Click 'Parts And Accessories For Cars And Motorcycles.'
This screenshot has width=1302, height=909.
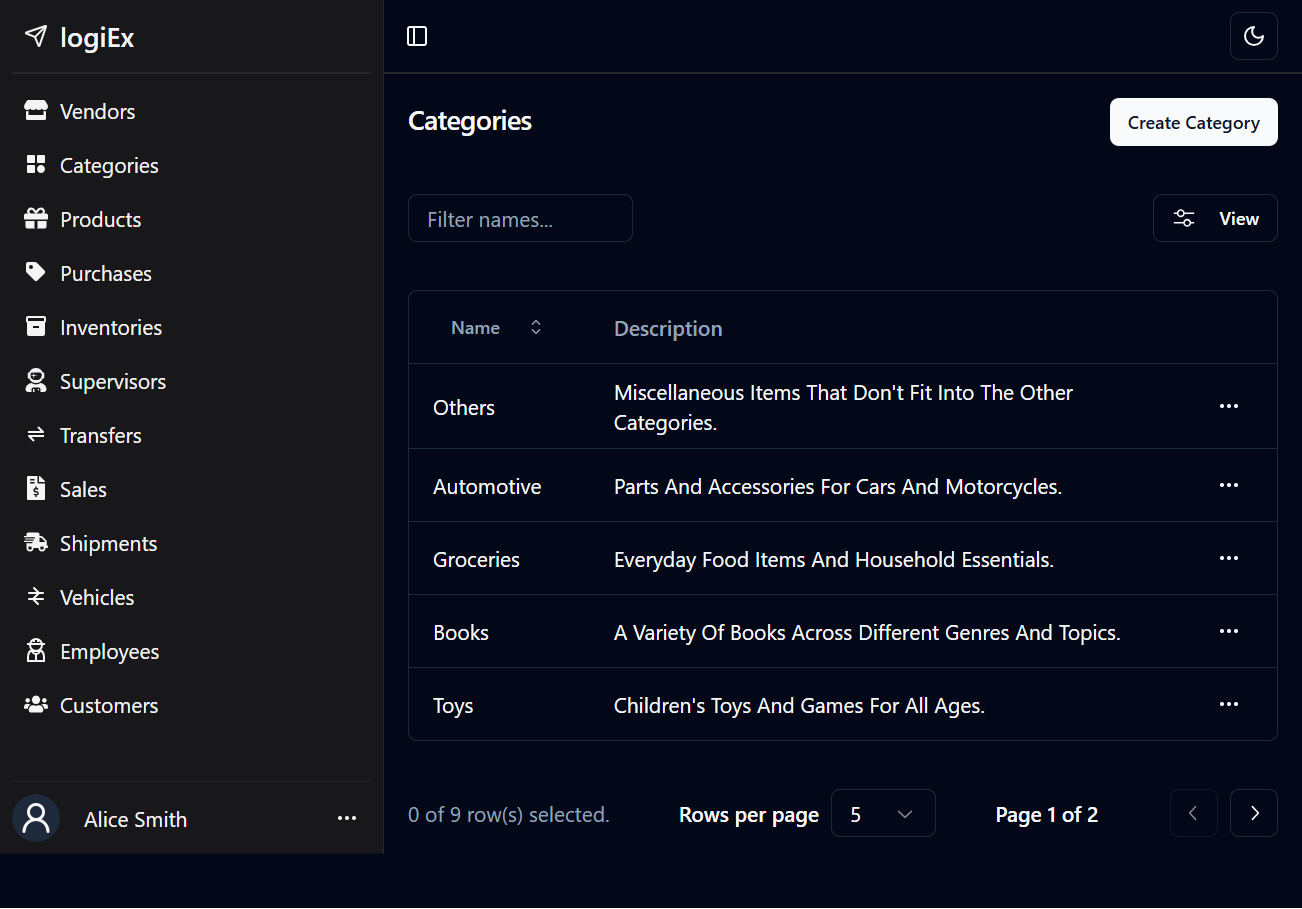click(838, 486)
